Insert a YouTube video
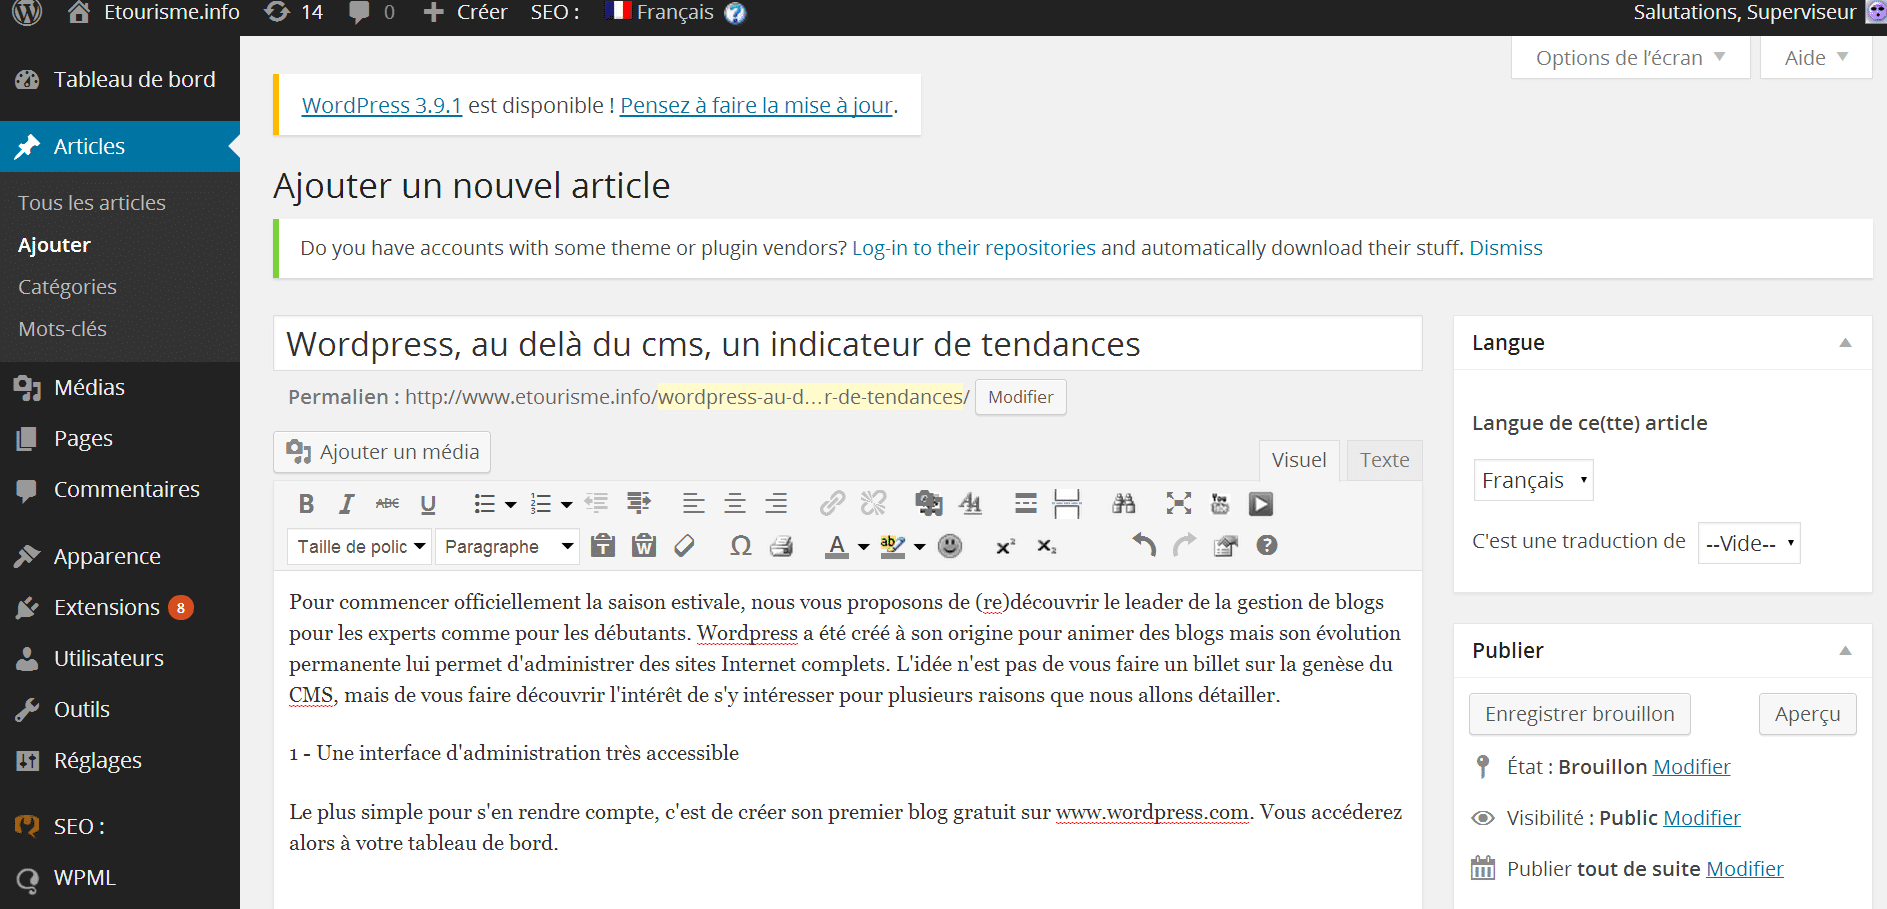Screen dimensions: 1887x909 (1220, 503)
